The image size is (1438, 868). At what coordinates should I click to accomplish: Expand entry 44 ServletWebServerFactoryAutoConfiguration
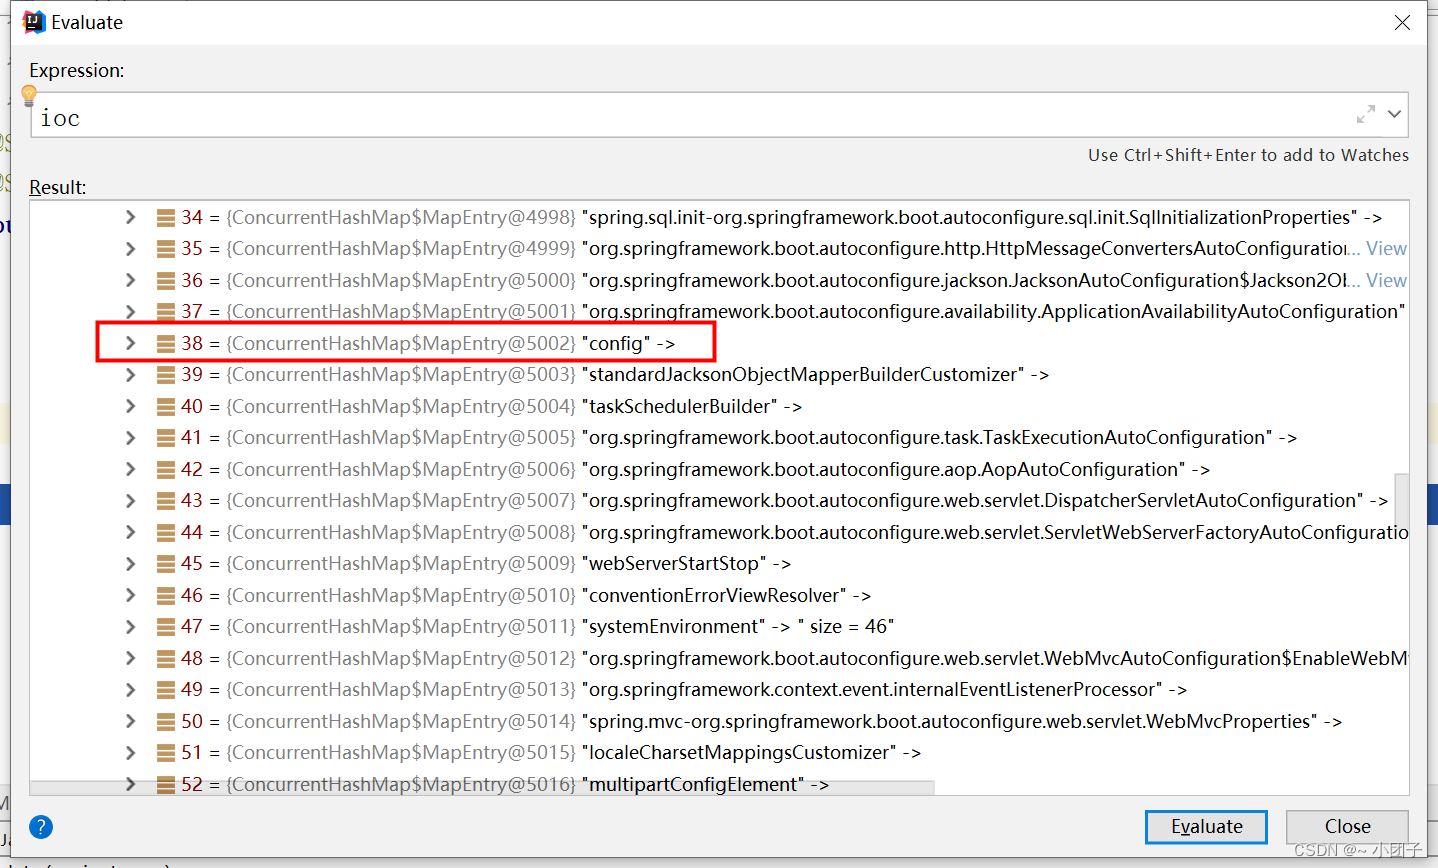130,532
